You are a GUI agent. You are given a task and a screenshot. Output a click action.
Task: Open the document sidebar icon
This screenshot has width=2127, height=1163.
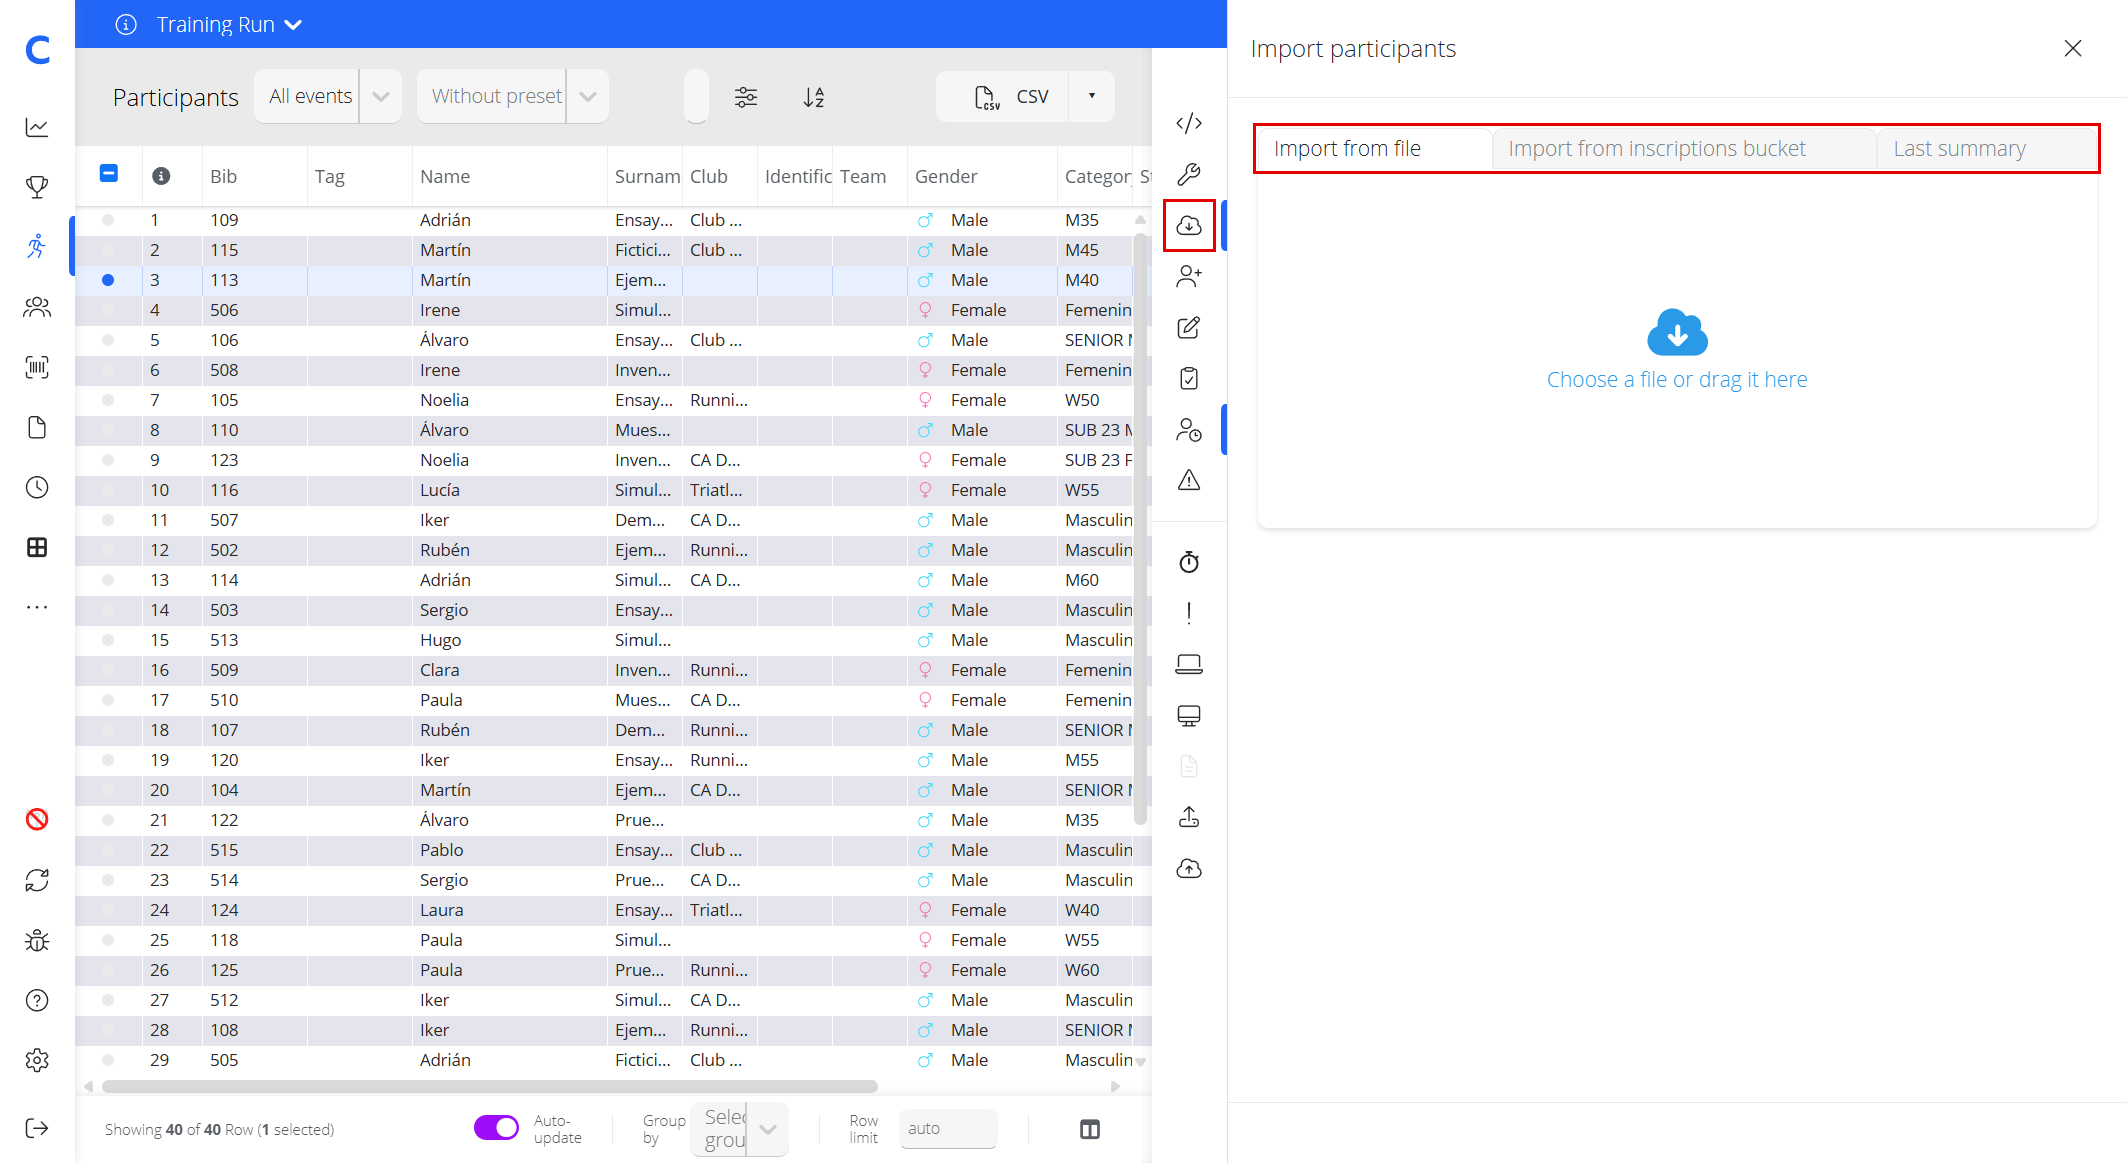point(37,427)
